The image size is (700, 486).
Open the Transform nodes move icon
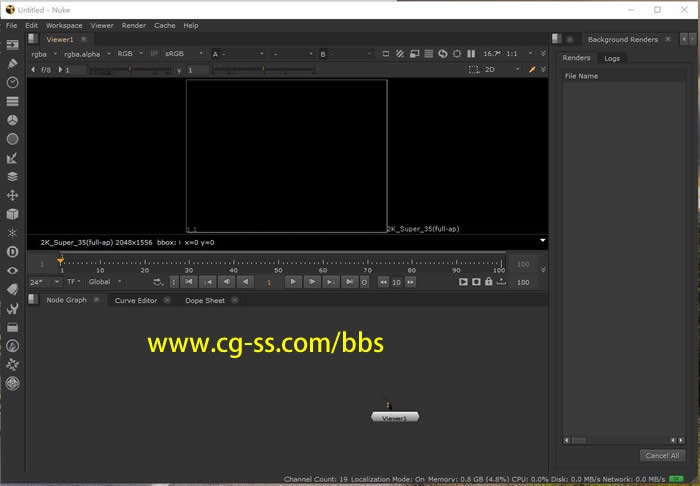point(13,195)
